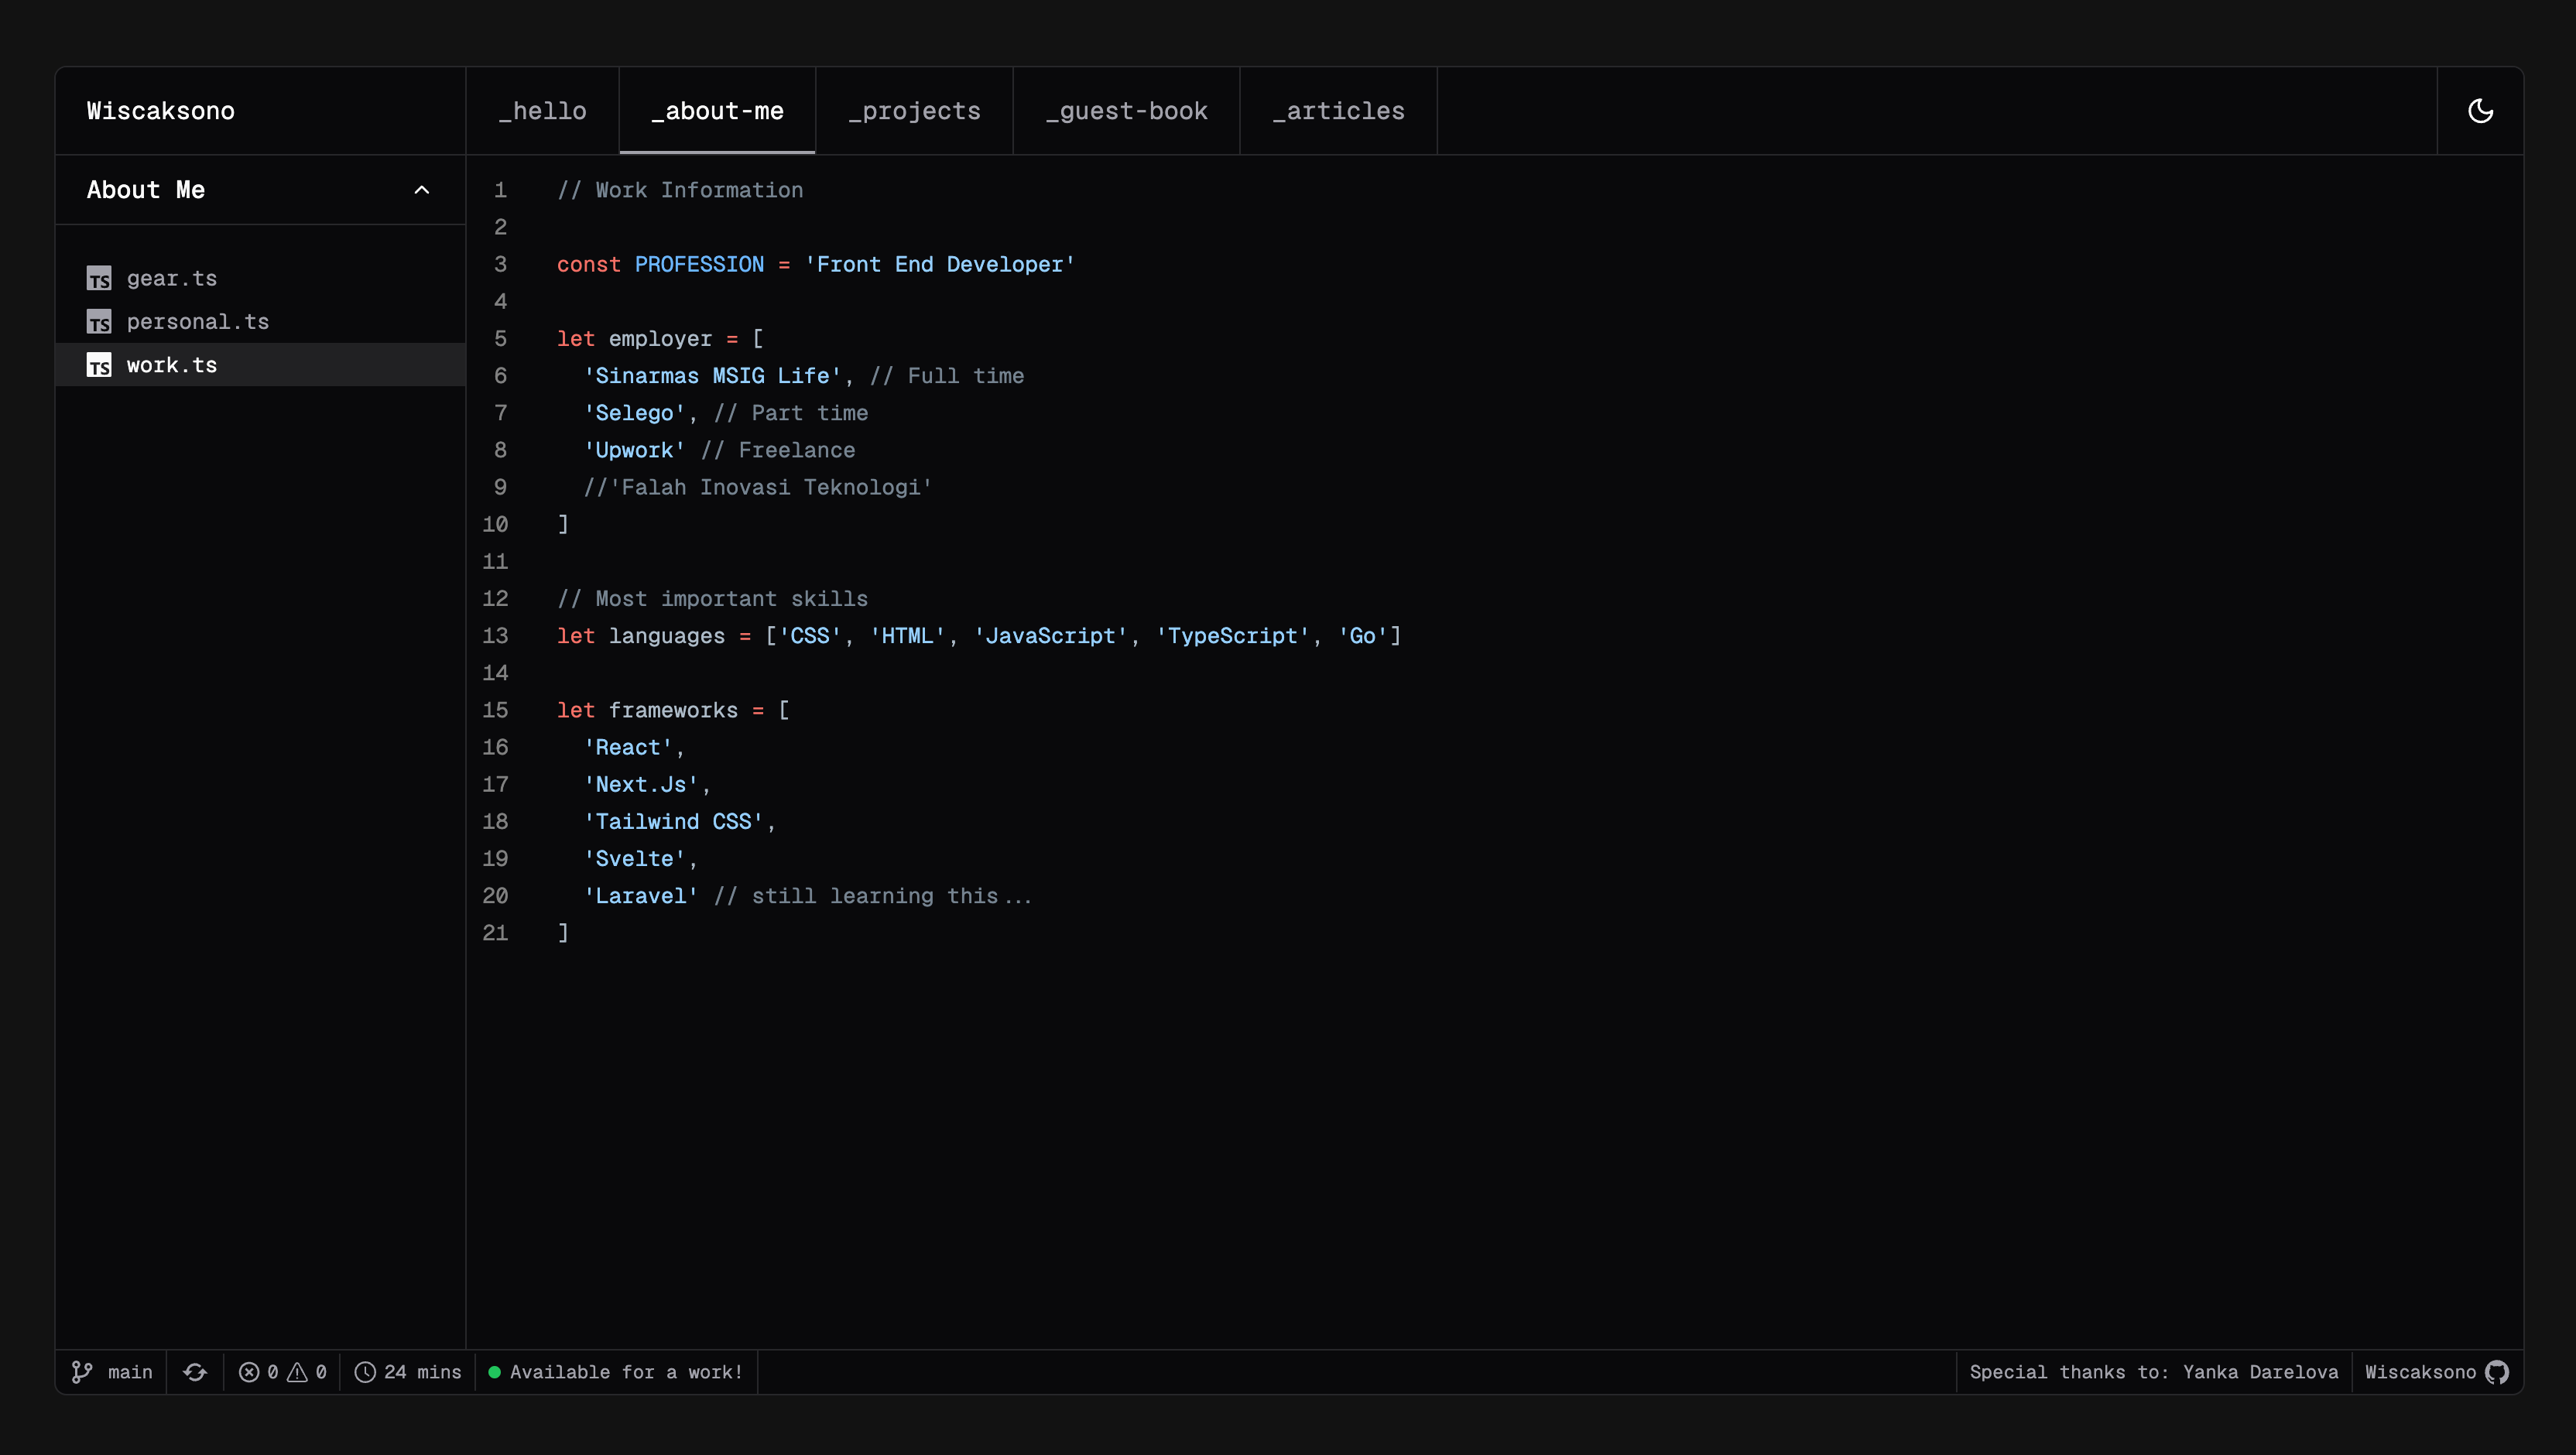
Task: Open the _guest-book tab
Action: (1126, 111)
